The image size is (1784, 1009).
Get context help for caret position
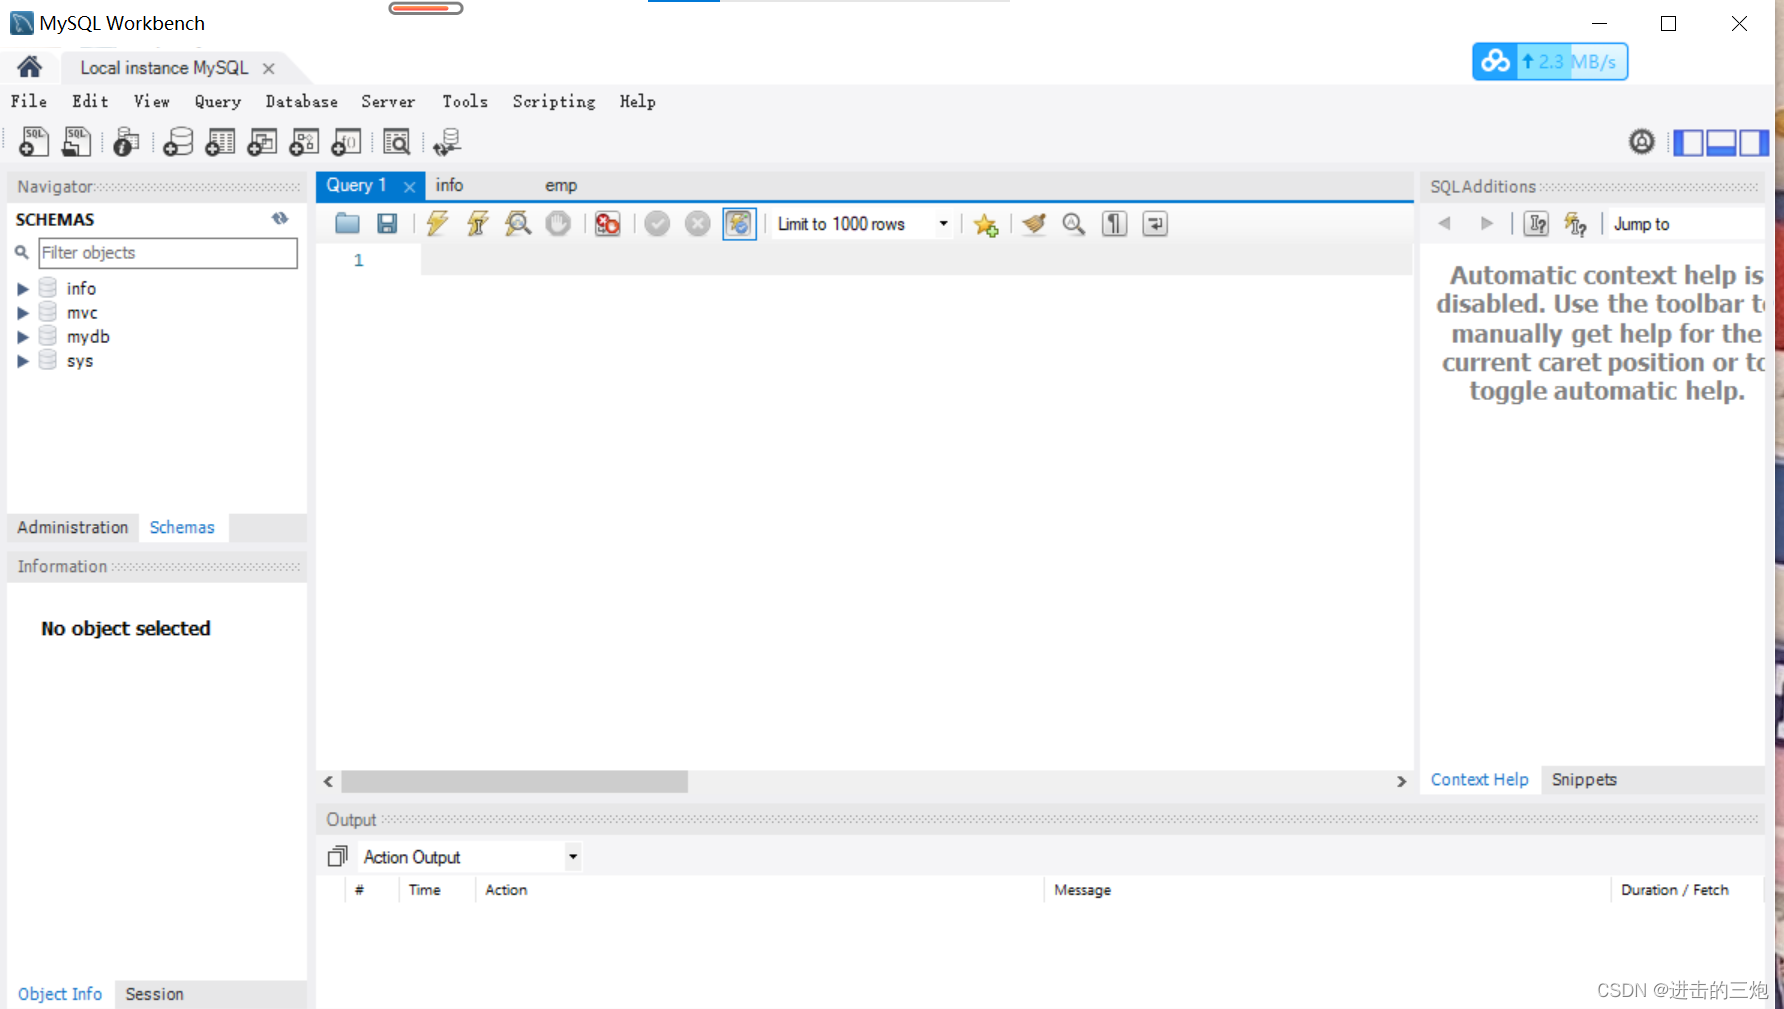[x=1537, y=224]
